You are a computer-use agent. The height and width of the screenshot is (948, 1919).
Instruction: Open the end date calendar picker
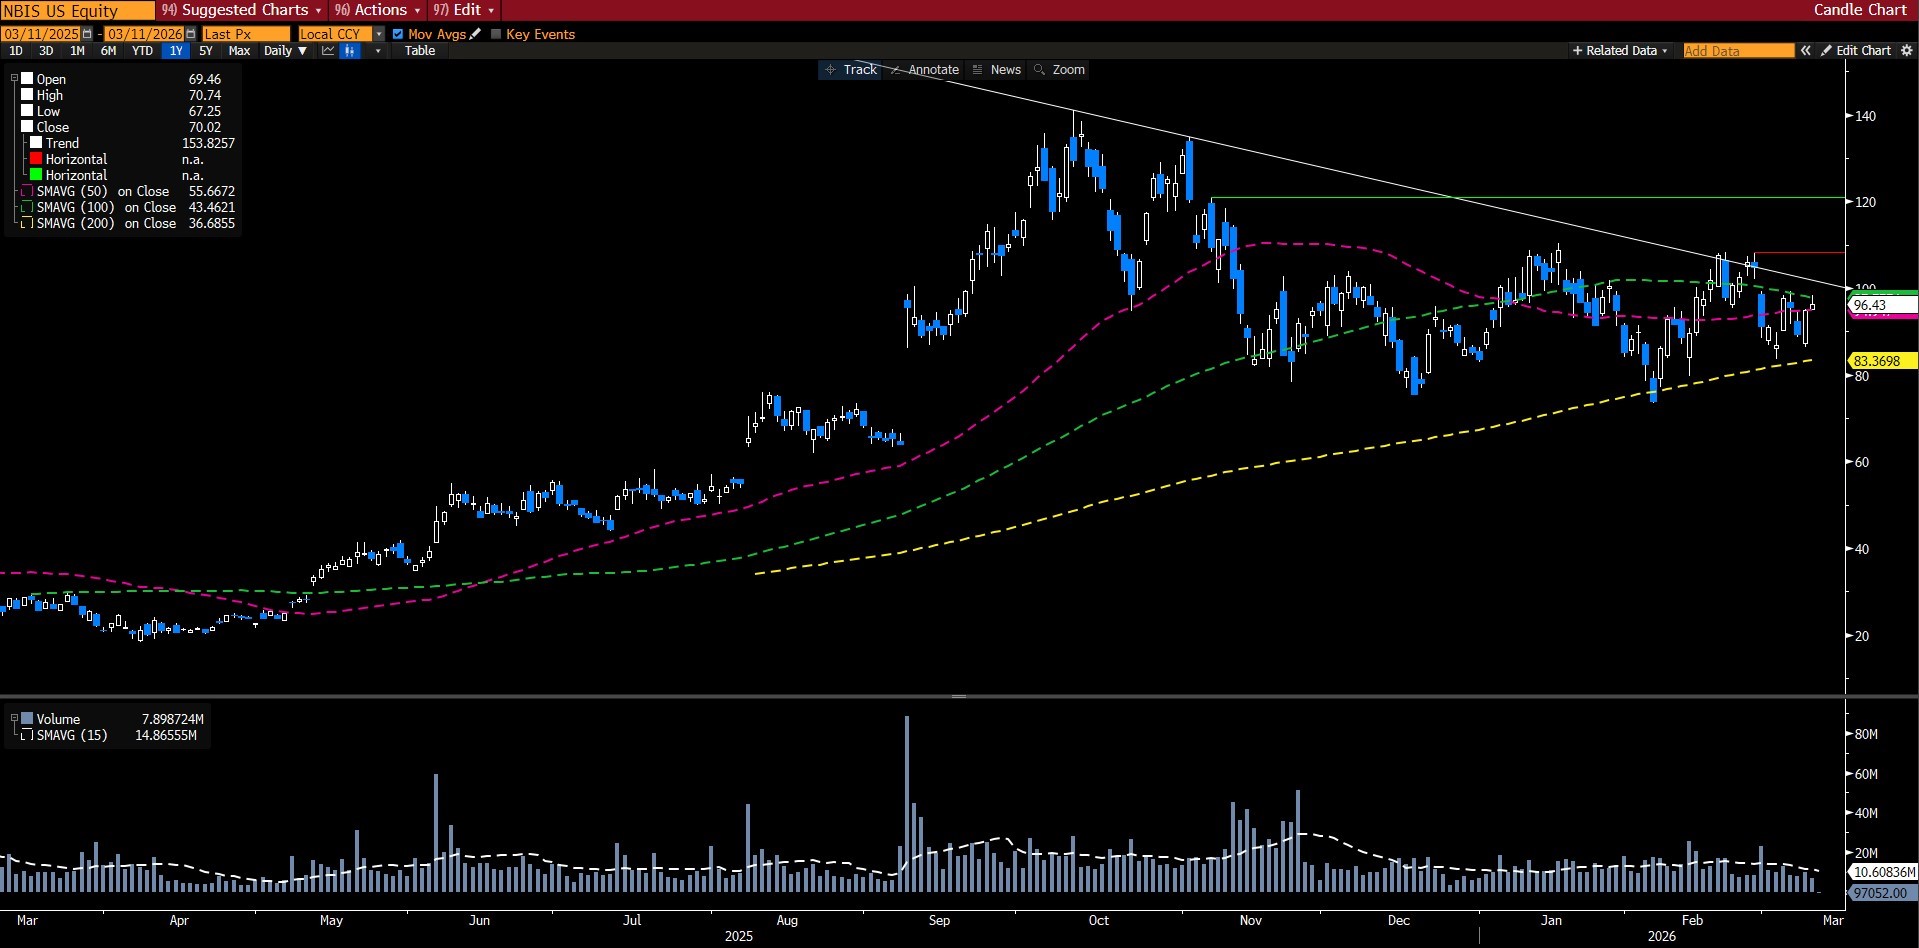[x=191, y=34]
